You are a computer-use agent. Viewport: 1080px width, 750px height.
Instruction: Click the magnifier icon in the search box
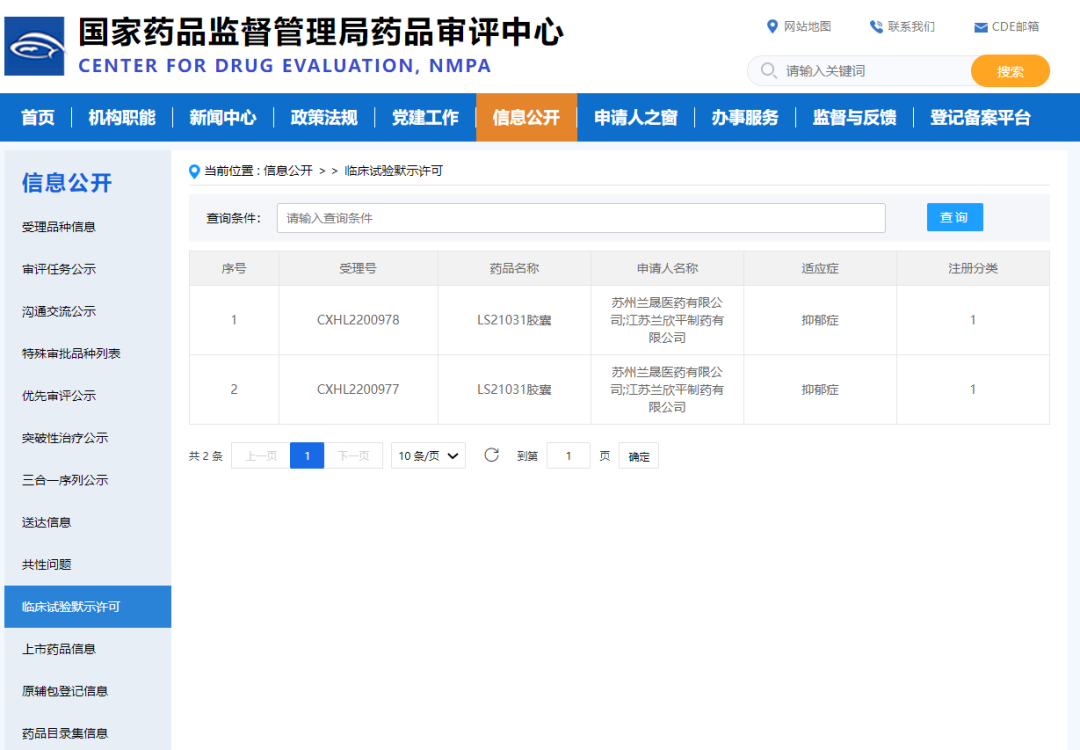pyautogui.click(x=766, y=71)
